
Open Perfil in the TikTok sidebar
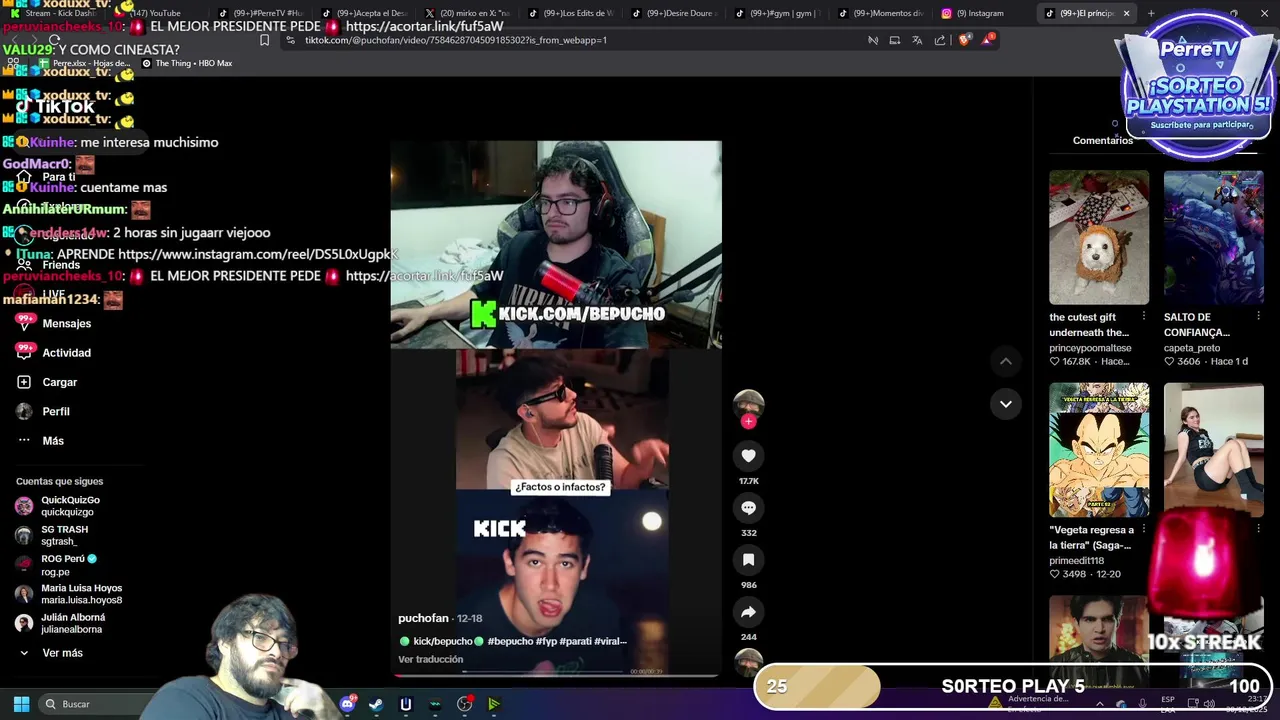coord(43,411)
